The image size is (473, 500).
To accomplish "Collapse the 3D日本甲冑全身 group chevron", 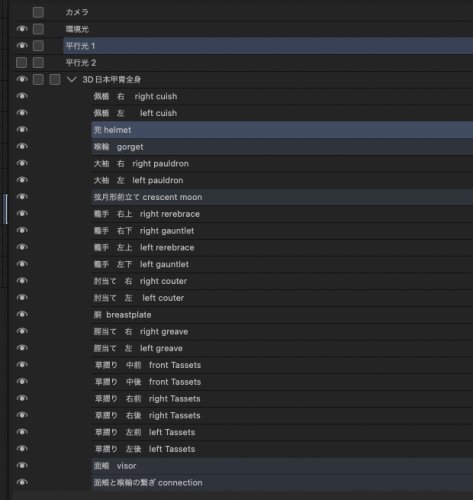I will click(71, 79).
